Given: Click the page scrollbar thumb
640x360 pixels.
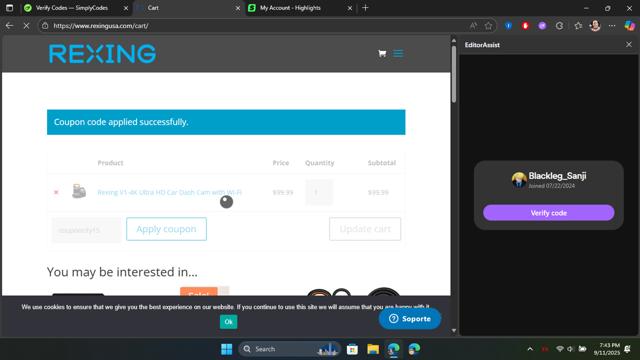Looking at the screenshot, I should (x=453, y=74).
